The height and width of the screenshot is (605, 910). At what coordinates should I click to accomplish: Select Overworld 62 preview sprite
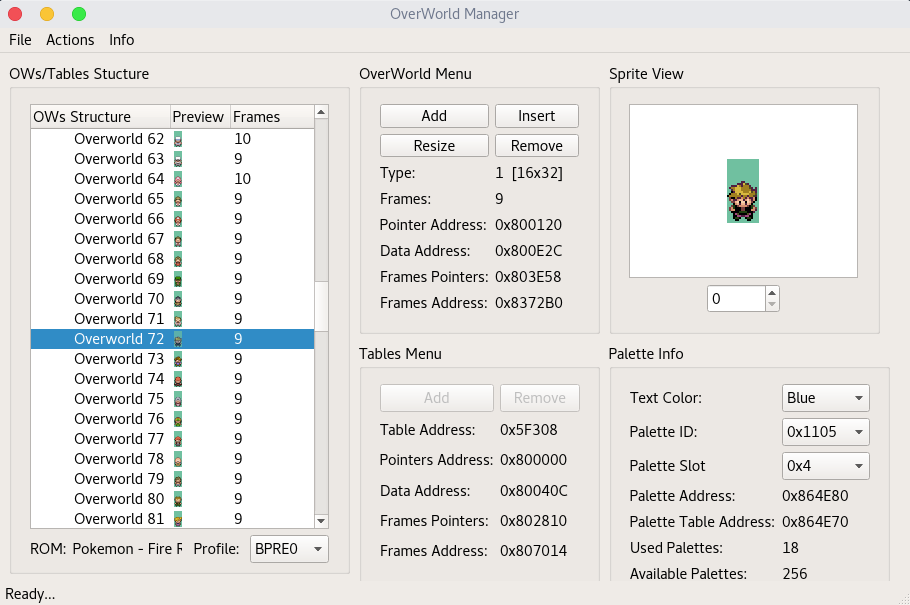tap(178, 139)
